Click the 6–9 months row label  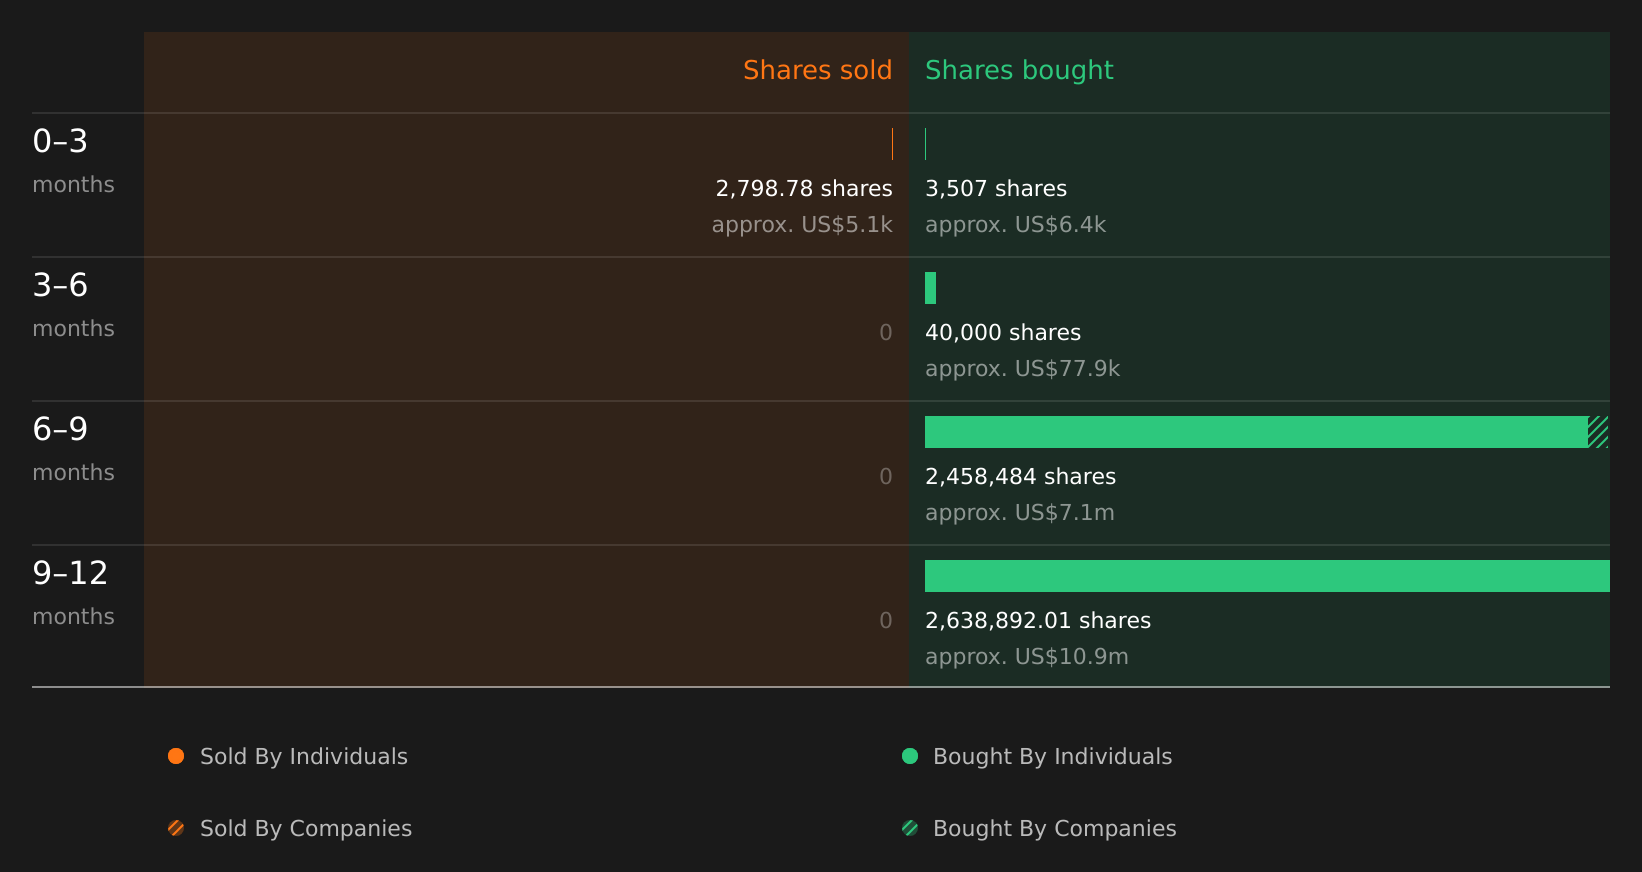tap(73, 449)
